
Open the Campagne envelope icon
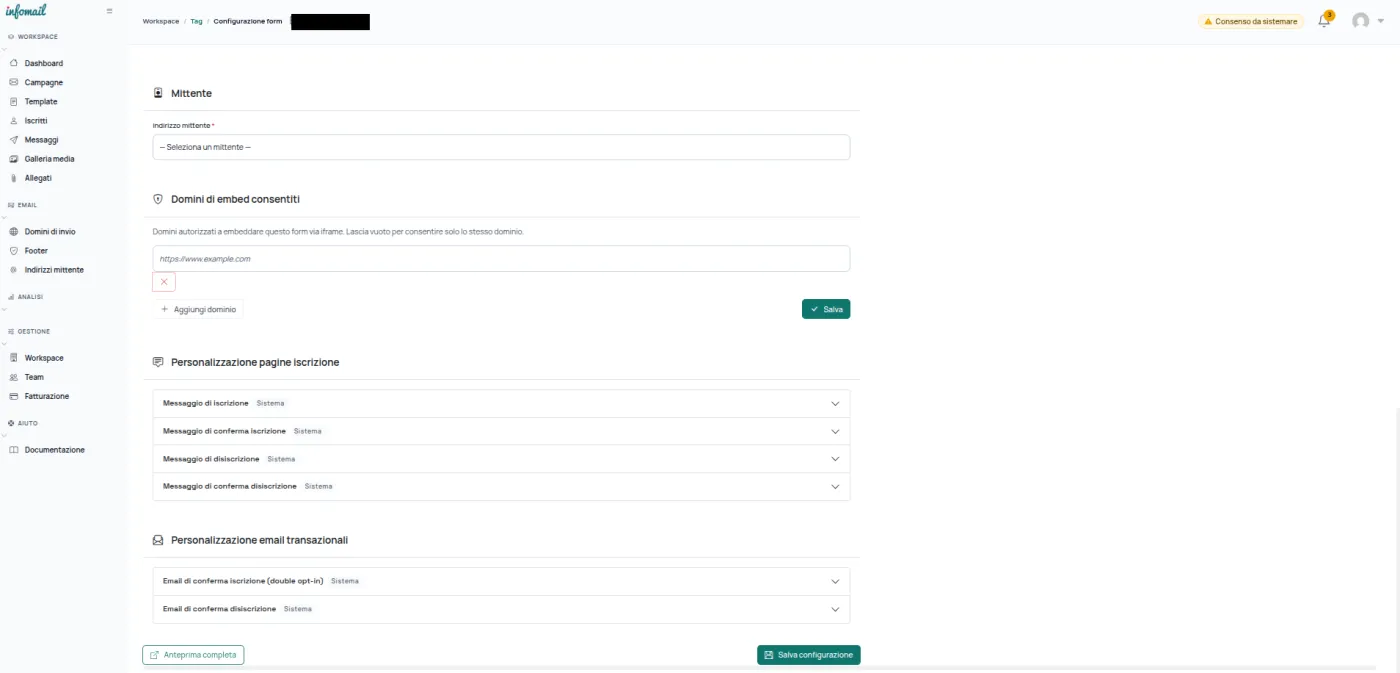[x=14, y=82]
